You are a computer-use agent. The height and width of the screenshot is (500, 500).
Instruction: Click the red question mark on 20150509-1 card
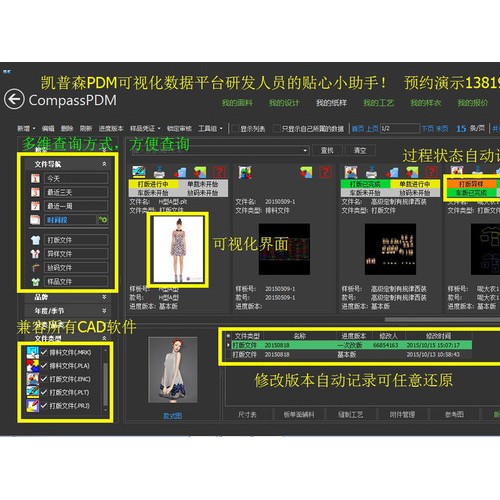pos(325,172)
